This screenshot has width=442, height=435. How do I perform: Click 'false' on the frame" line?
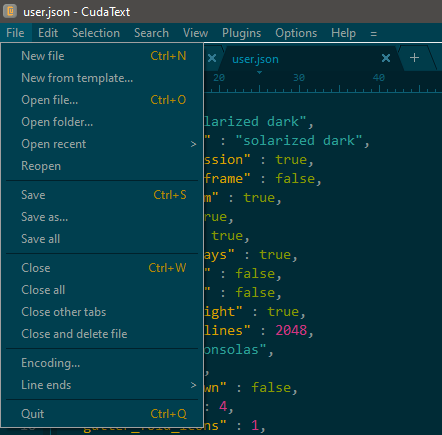click(x=295, y=179)
